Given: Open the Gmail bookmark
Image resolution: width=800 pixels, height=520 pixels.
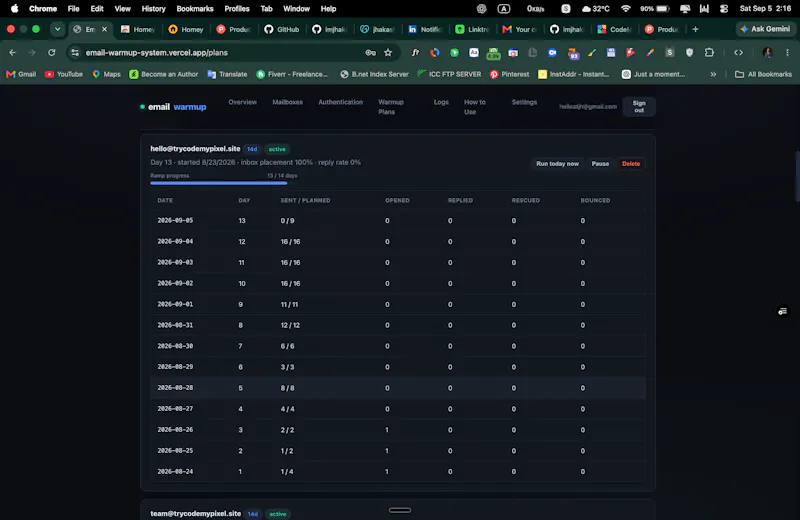Looking at the screenshot, I should tap(21, 74).
